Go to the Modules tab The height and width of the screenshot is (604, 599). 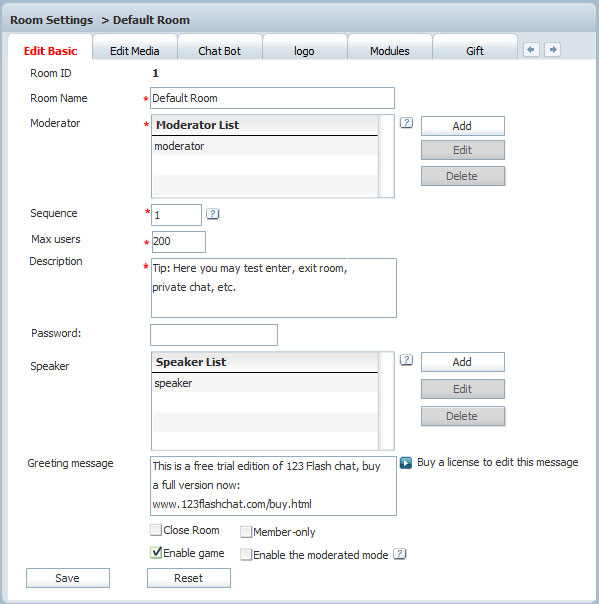[x=389, y=51]
